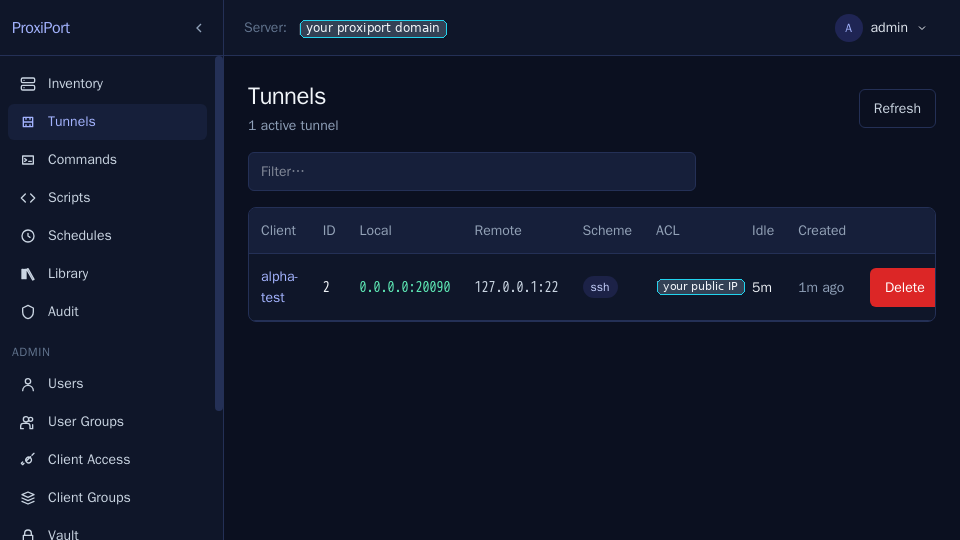This screenshot has width=960, height=540.
Task: Click the Client Groups layers icon
Action: coord(28,498)
